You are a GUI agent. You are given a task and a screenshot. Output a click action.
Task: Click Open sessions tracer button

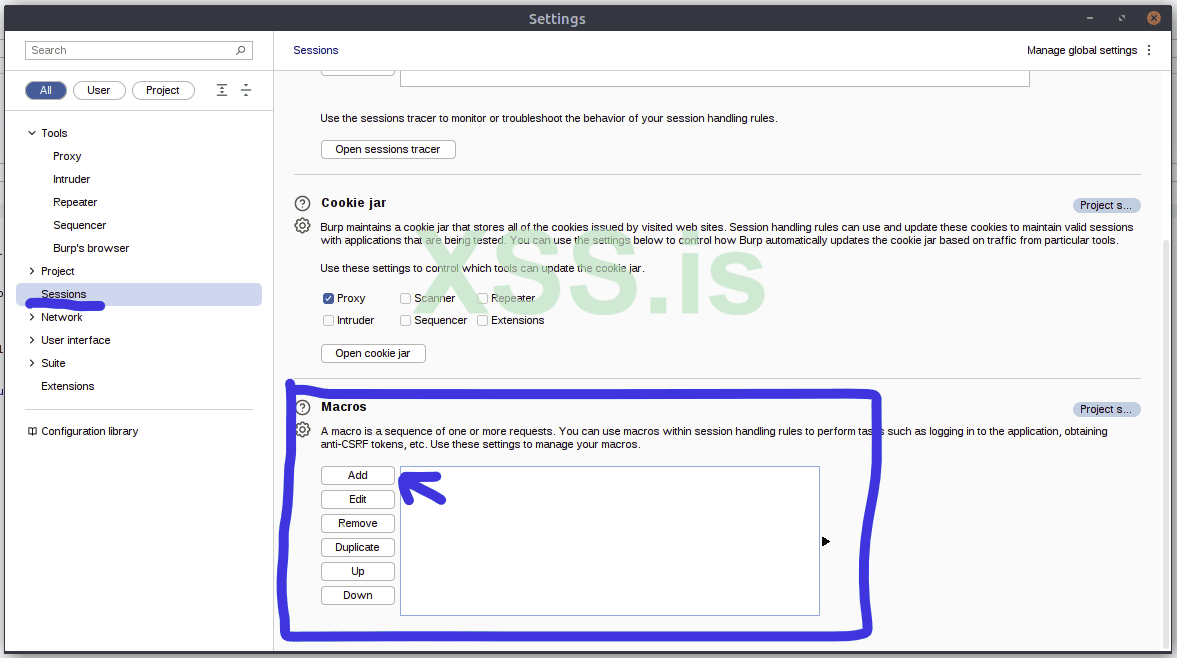(x=388, y=149)
